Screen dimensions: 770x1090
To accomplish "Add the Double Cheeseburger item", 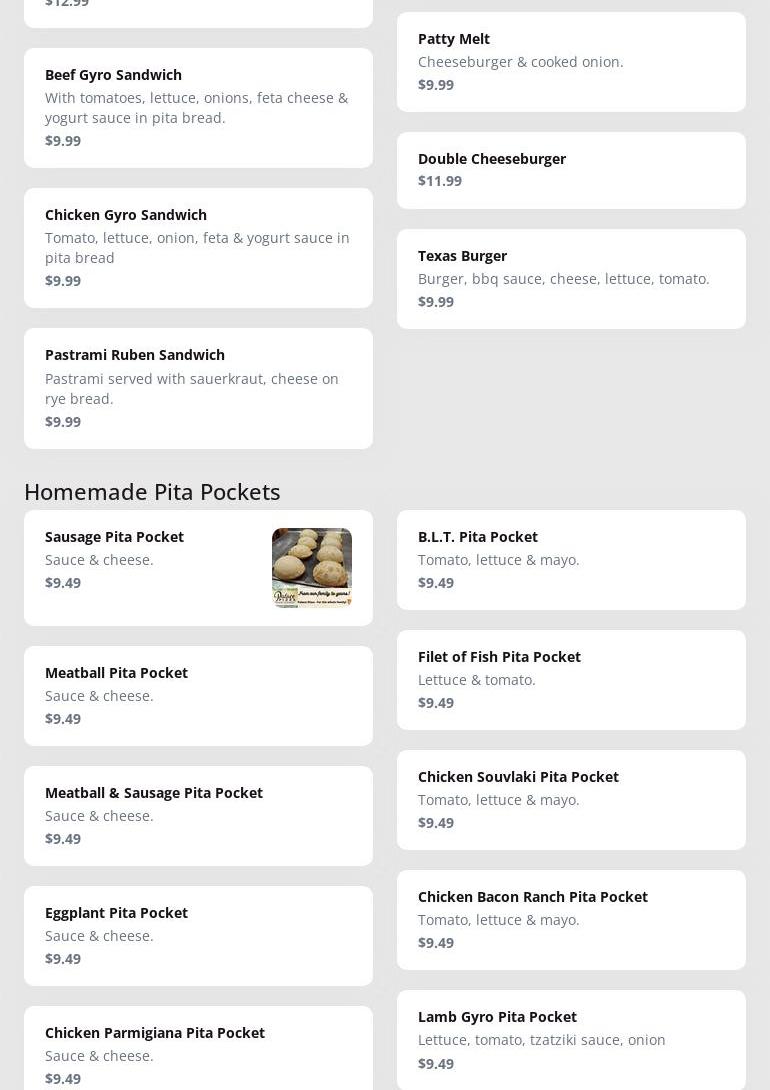I will pyautogui.click(x=570, y=169).
